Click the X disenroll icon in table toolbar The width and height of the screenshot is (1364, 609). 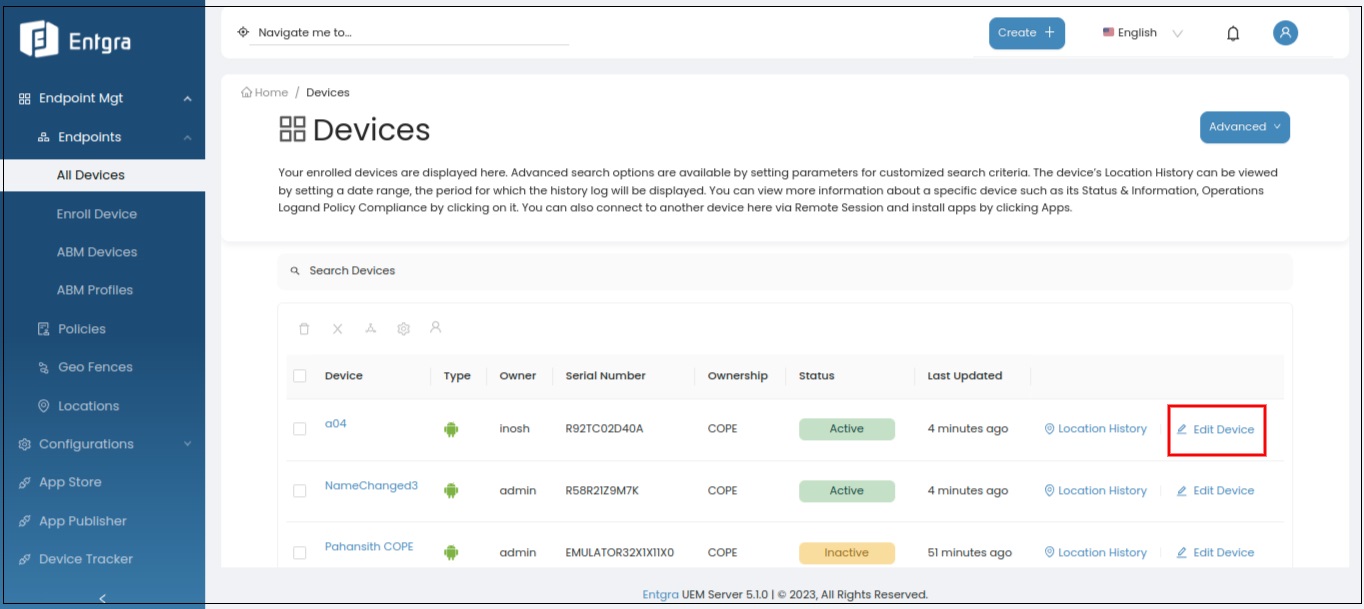coord(337,329)
